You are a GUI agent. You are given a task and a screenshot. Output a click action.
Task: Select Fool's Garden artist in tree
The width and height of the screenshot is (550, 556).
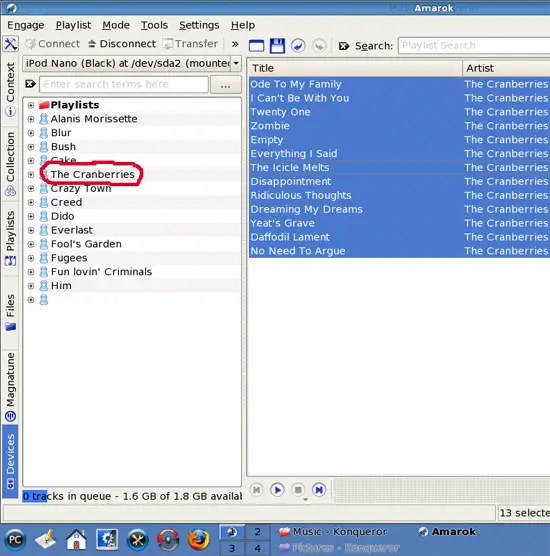pos(86,244)
